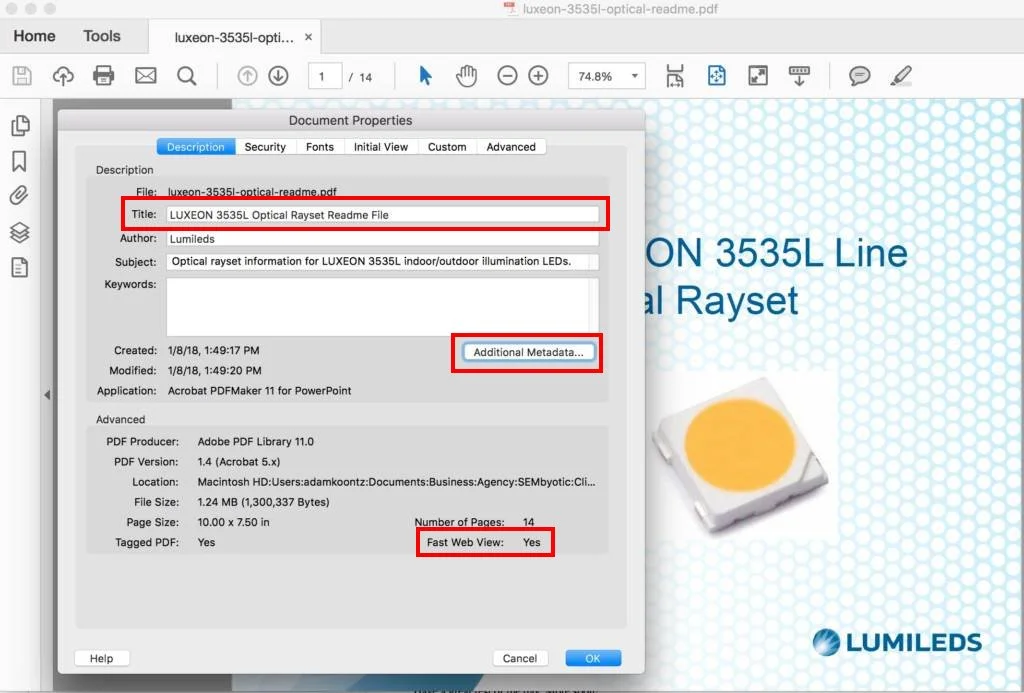
Task: Click the Modified date value
Action: [214, 371]
